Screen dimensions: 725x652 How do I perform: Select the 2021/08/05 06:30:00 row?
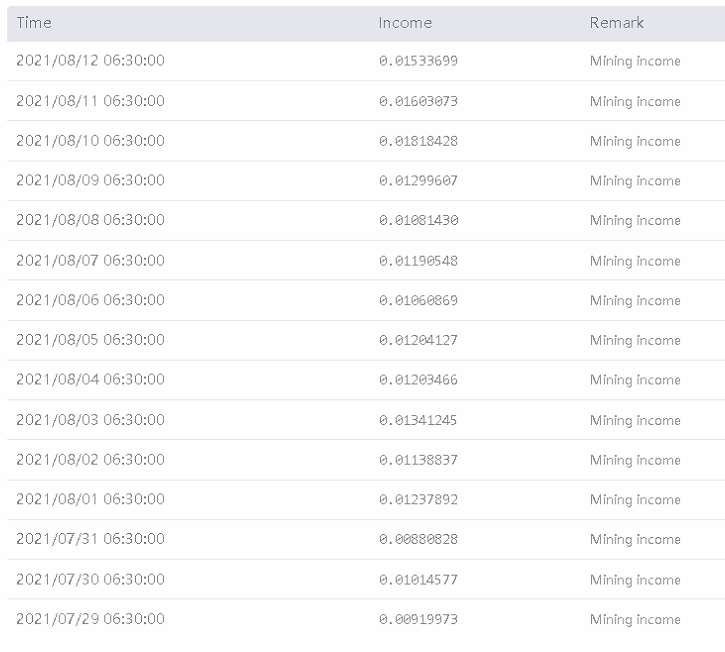click(x=90, y=340)
